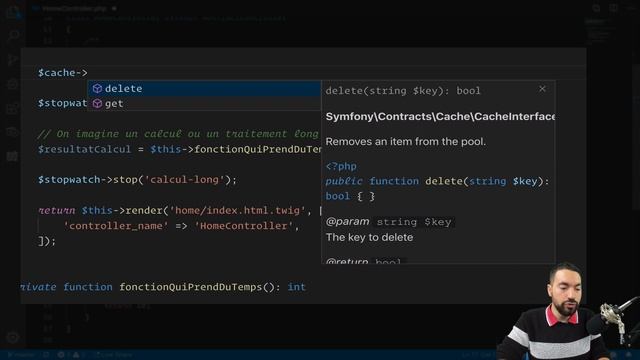The width and height of the screenshot is (640, 360).
Task: Click the return keyword before $this->render
Action: 56,211
